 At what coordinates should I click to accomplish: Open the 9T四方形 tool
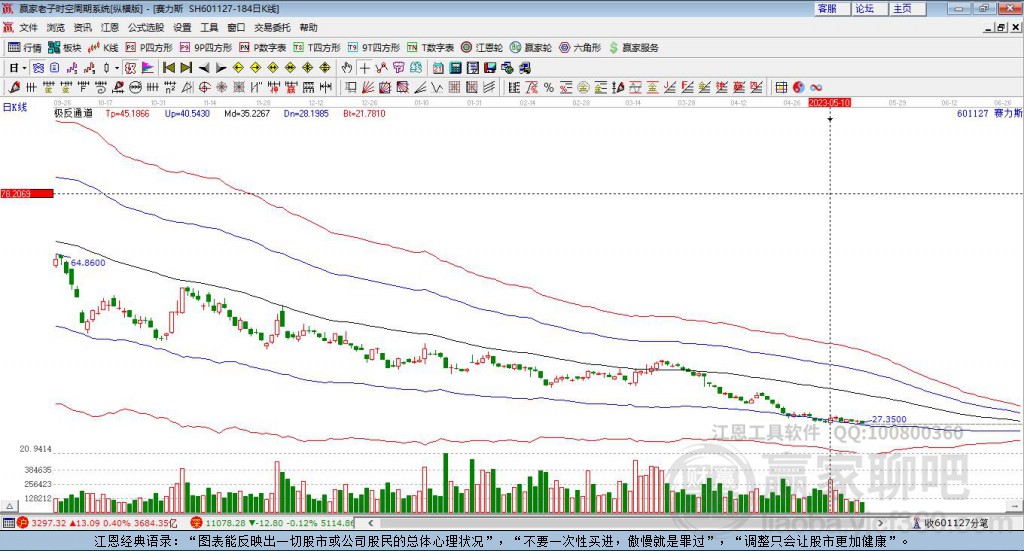click(x=374, y=48)
